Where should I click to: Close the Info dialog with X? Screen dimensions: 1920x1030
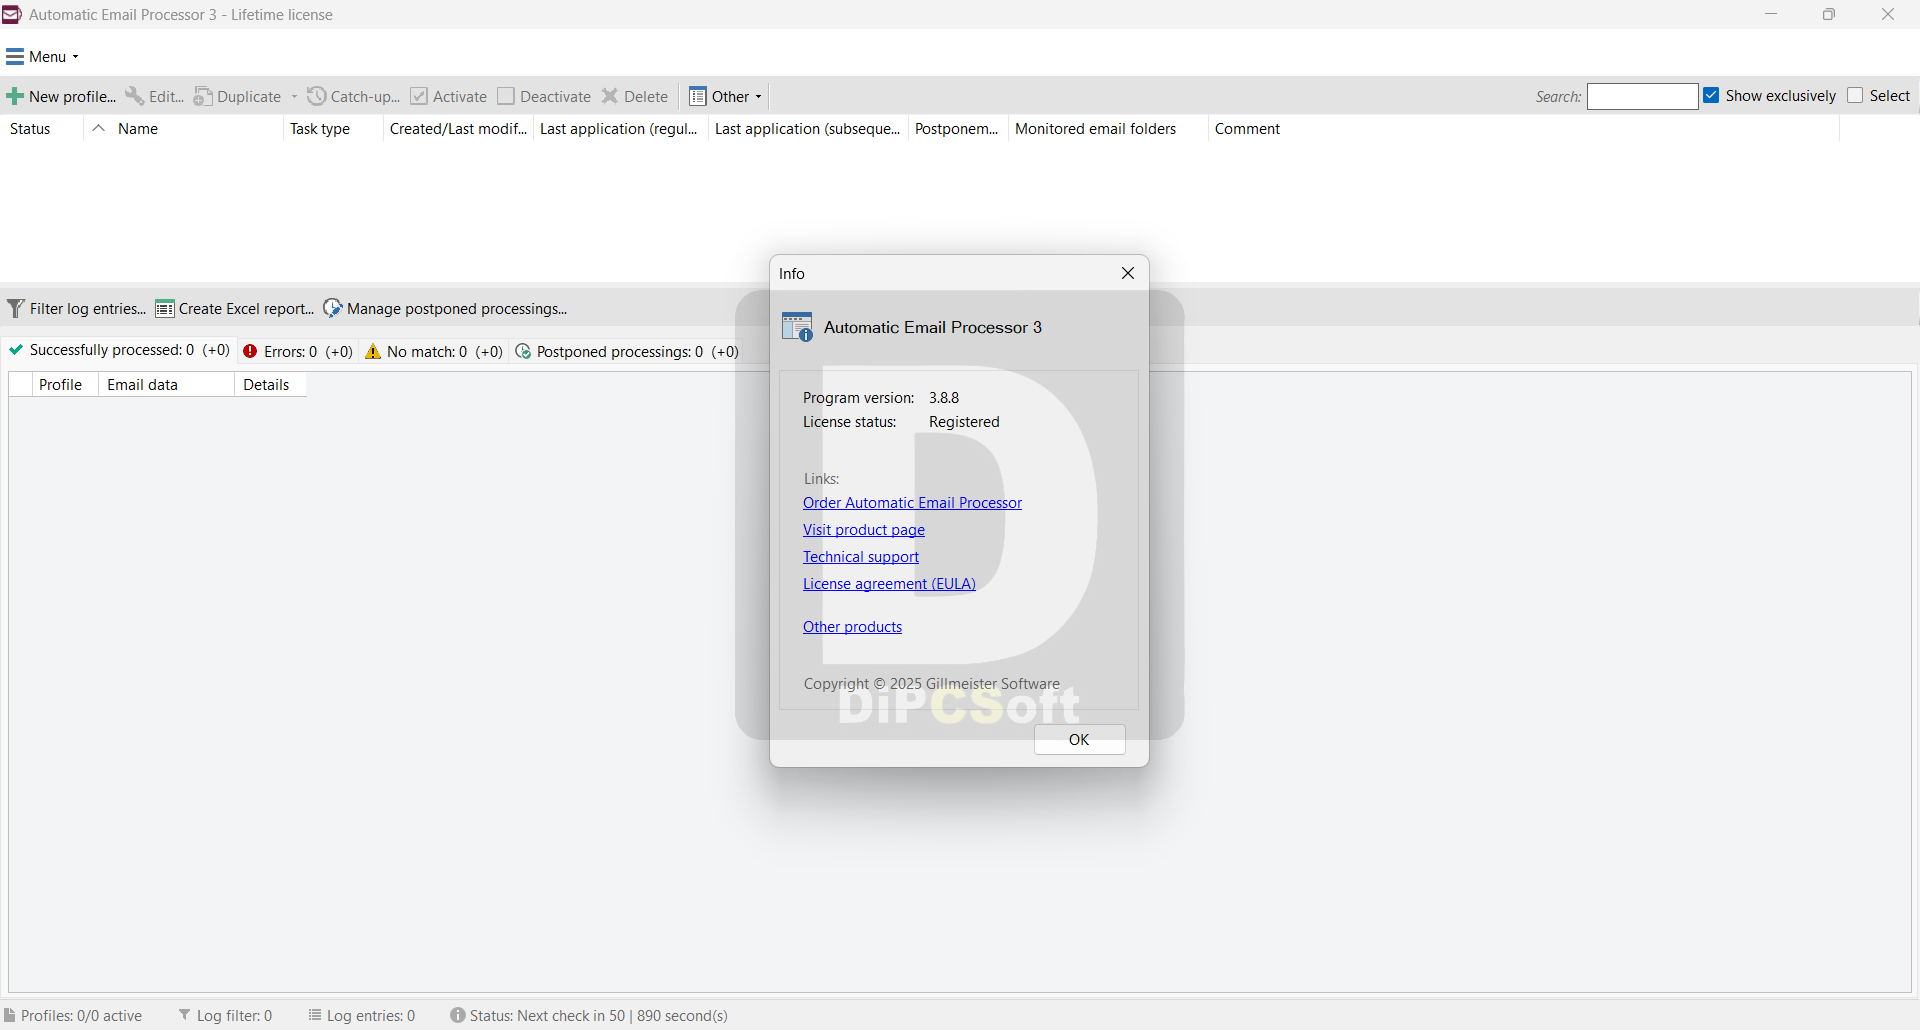[x=1128, y=273]
